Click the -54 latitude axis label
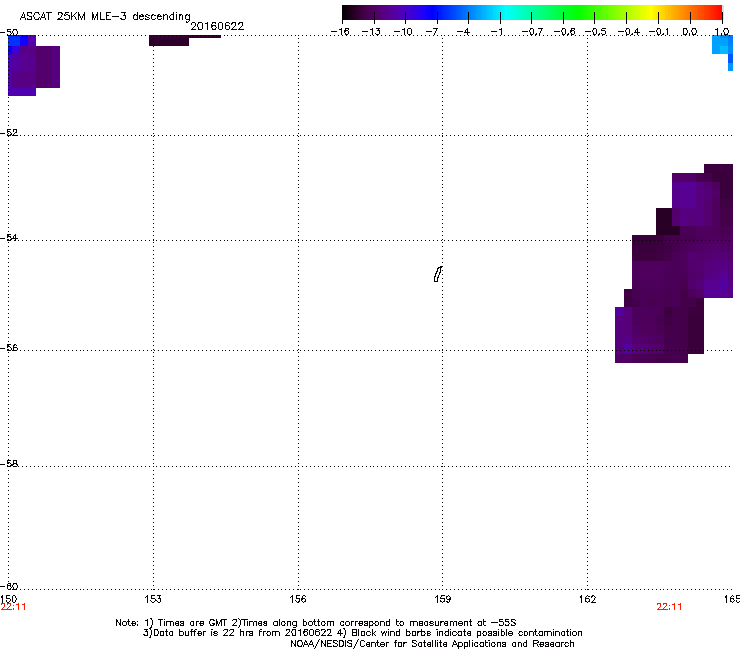Screen dimensions: 740x650 (9, 237)
